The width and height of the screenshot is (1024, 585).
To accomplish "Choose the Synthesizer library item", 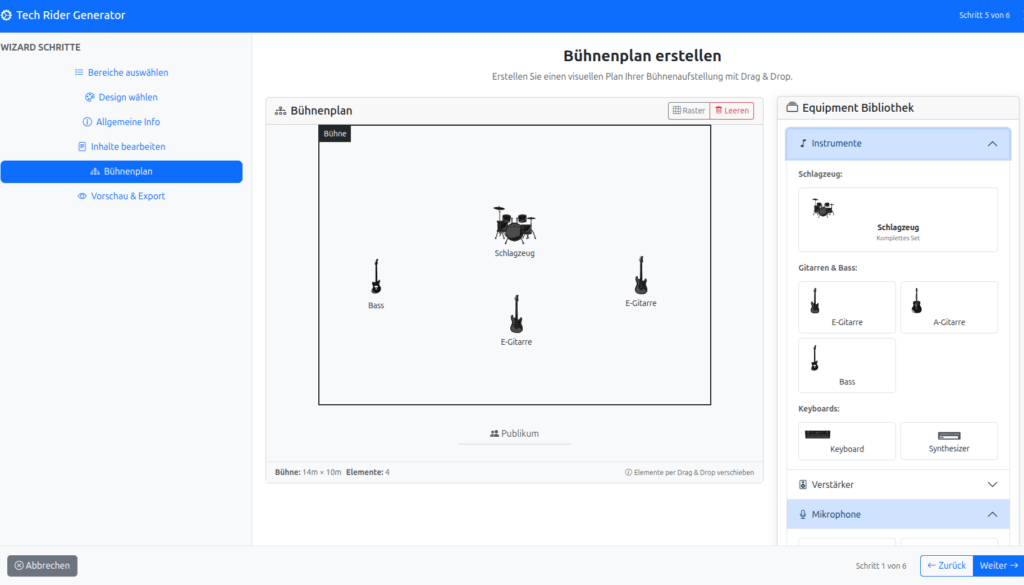I will pos(948,440).
